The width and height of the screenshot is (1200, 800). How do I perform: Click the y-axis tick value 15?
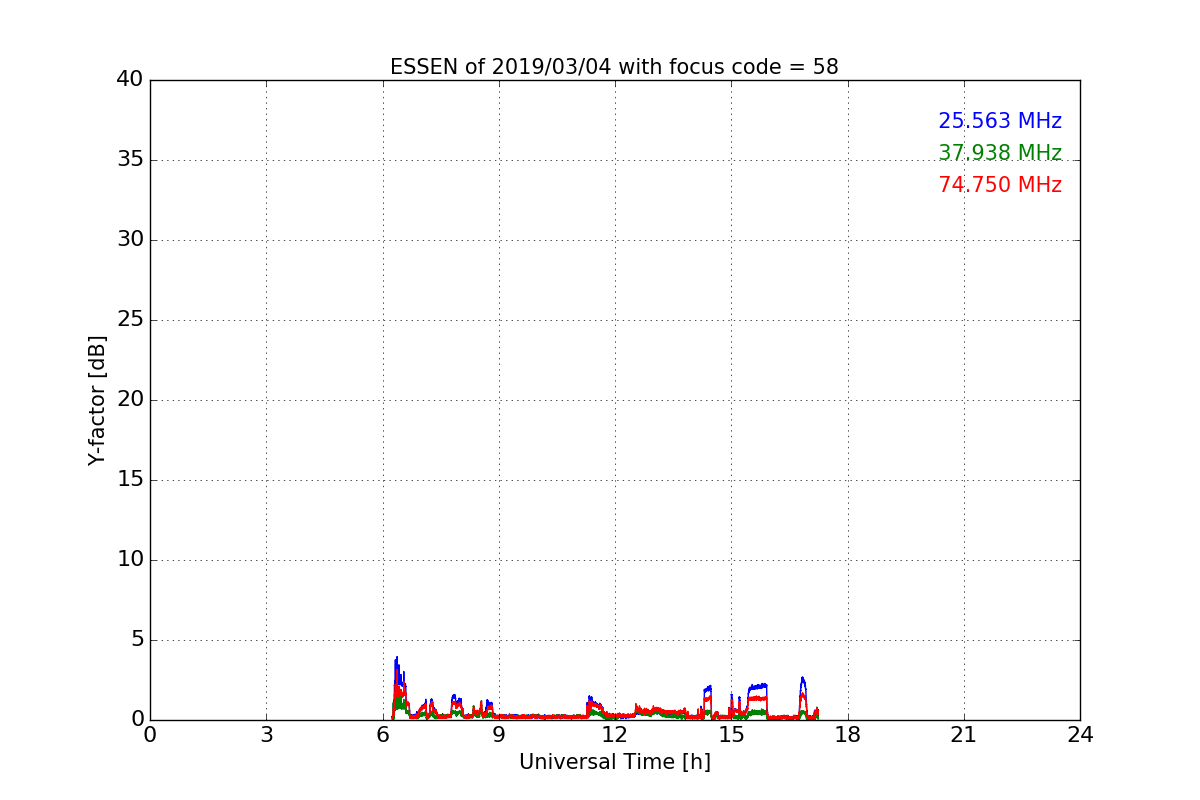tap(130, 480)
